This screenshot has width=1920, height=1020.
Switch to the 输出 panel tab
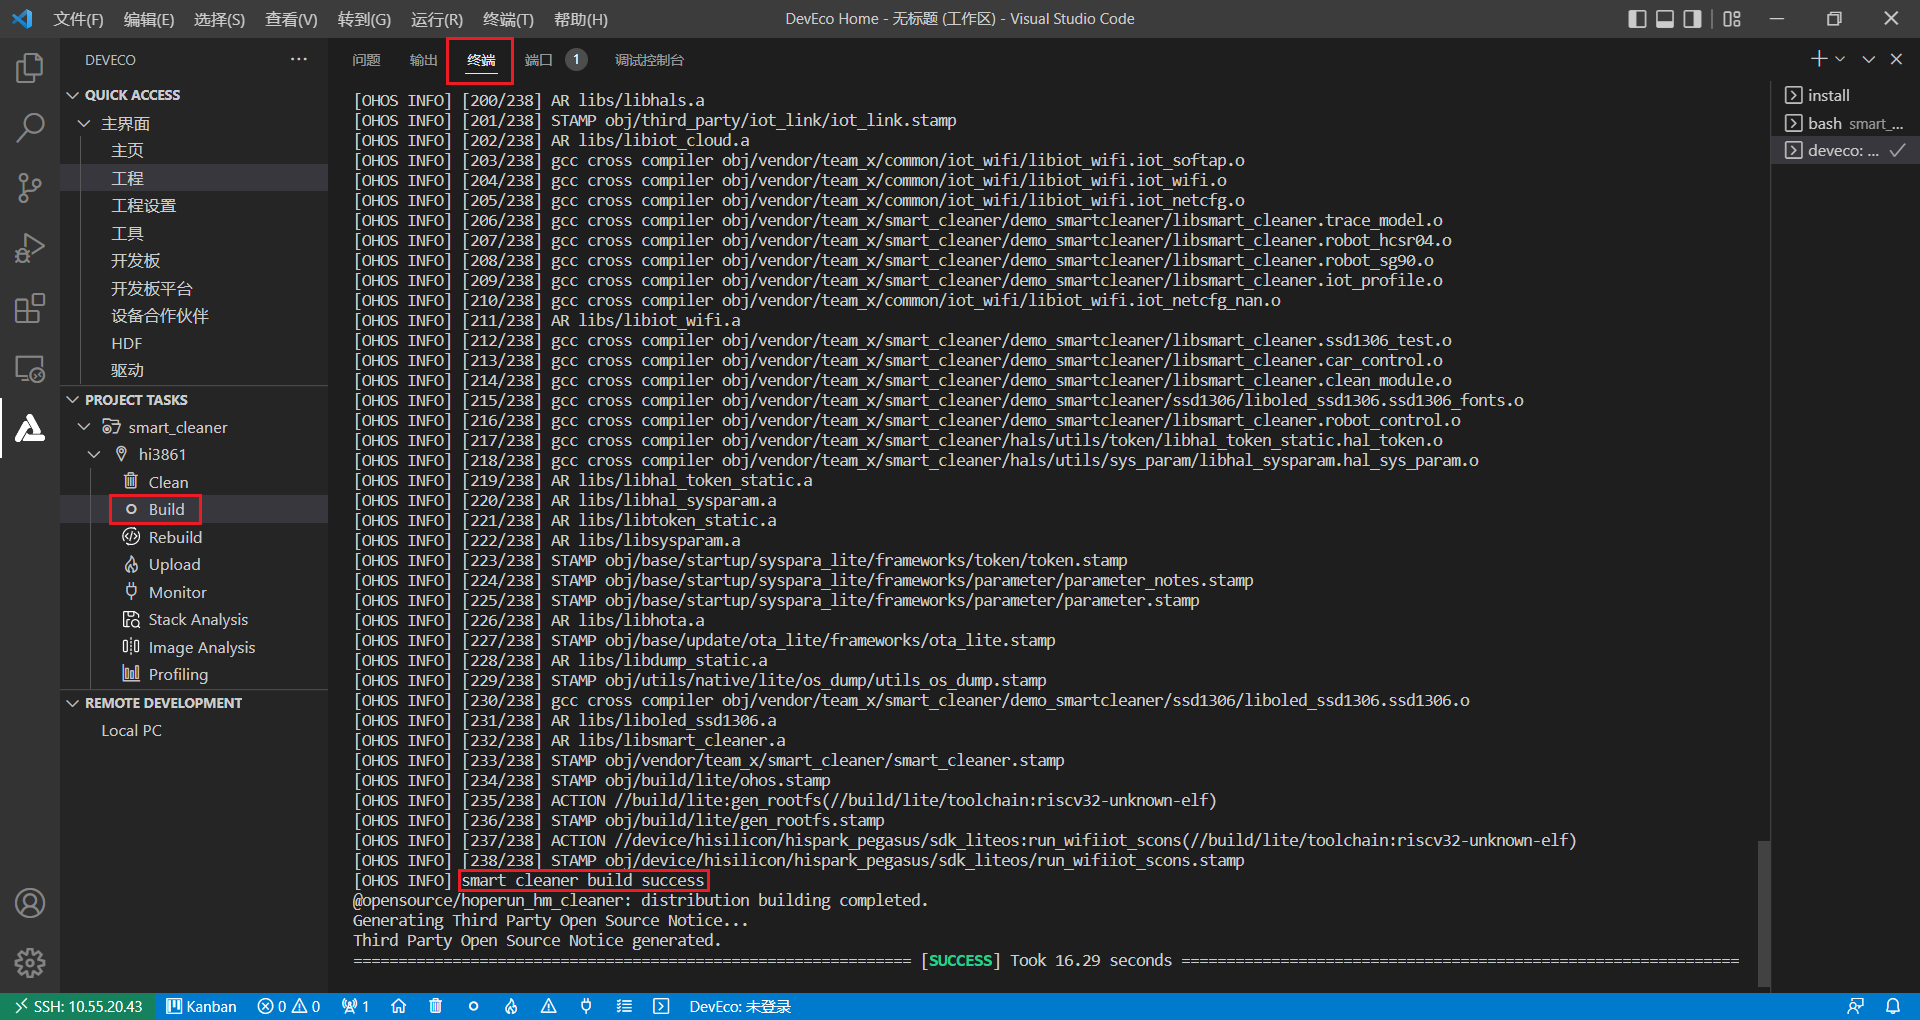pyautogui.click(x=424, y=60)
